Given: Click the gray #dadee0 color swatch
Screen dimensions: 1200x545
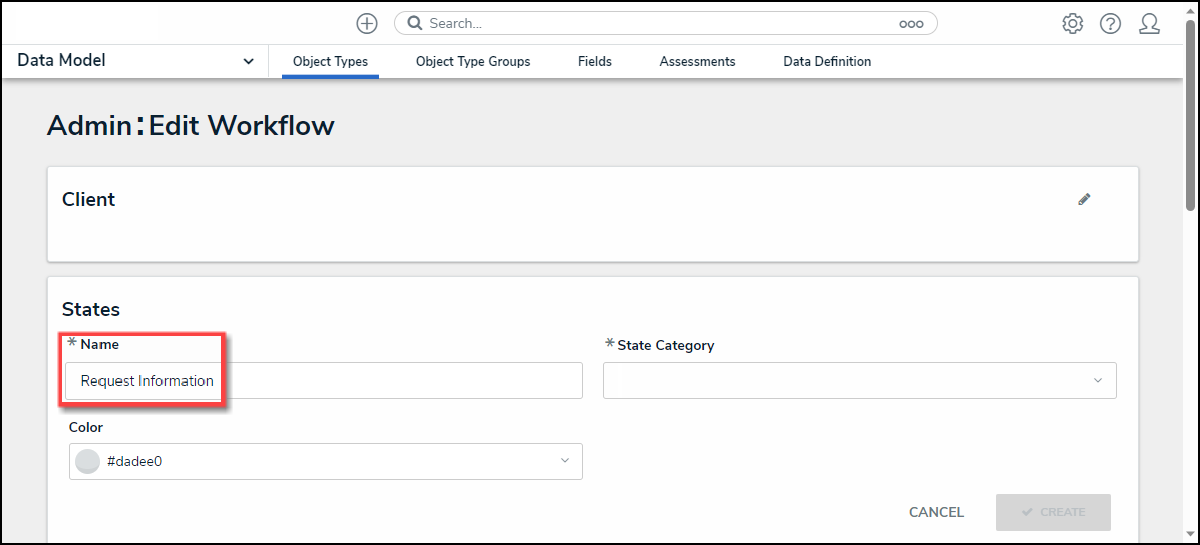Looking at the screenshot, I should [x=88, y=461].
